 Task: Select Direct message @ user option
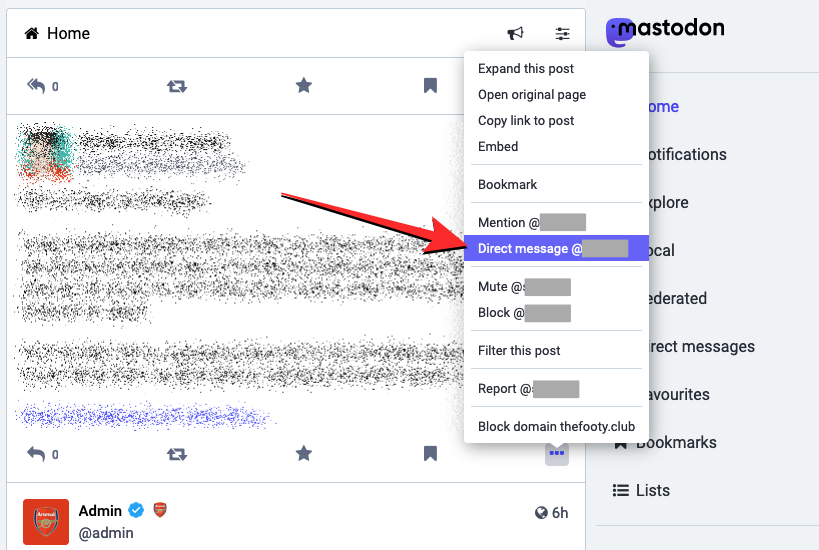point(556,249)
